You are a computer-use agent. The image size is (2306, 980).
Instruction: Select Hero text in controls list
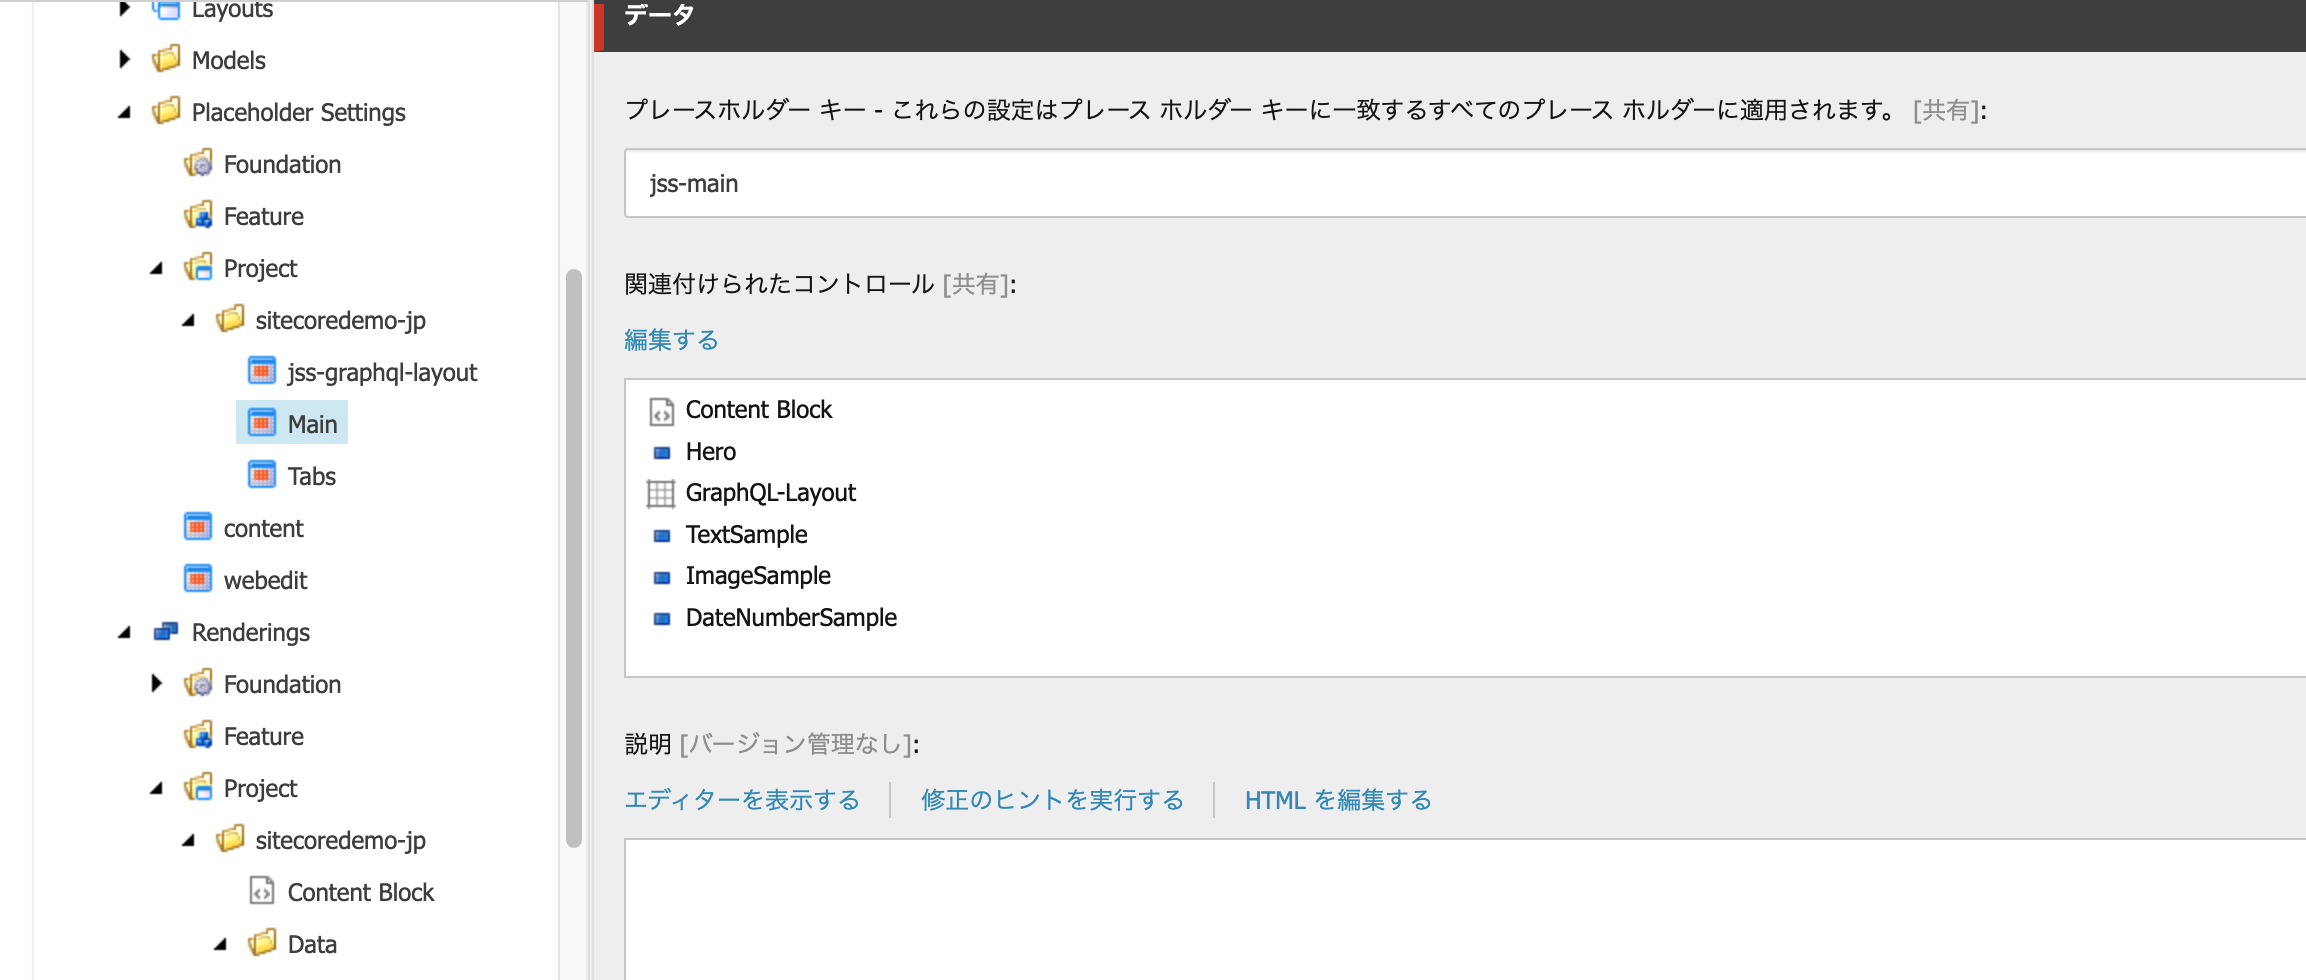(710, 452)
